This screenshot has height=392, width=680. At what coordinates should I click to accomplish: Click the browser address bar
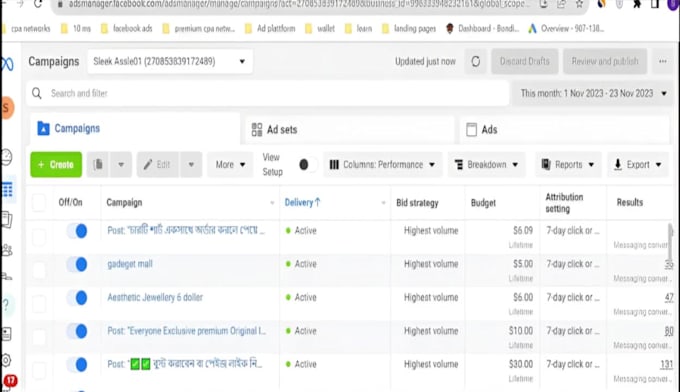point(299,4)
